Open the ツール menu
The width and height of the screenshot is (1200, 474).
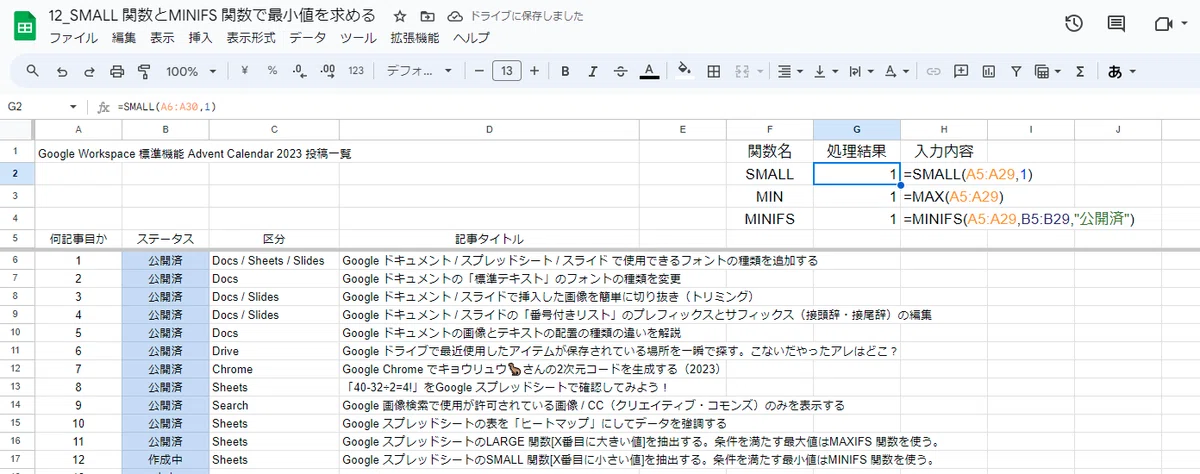point(359,38)
